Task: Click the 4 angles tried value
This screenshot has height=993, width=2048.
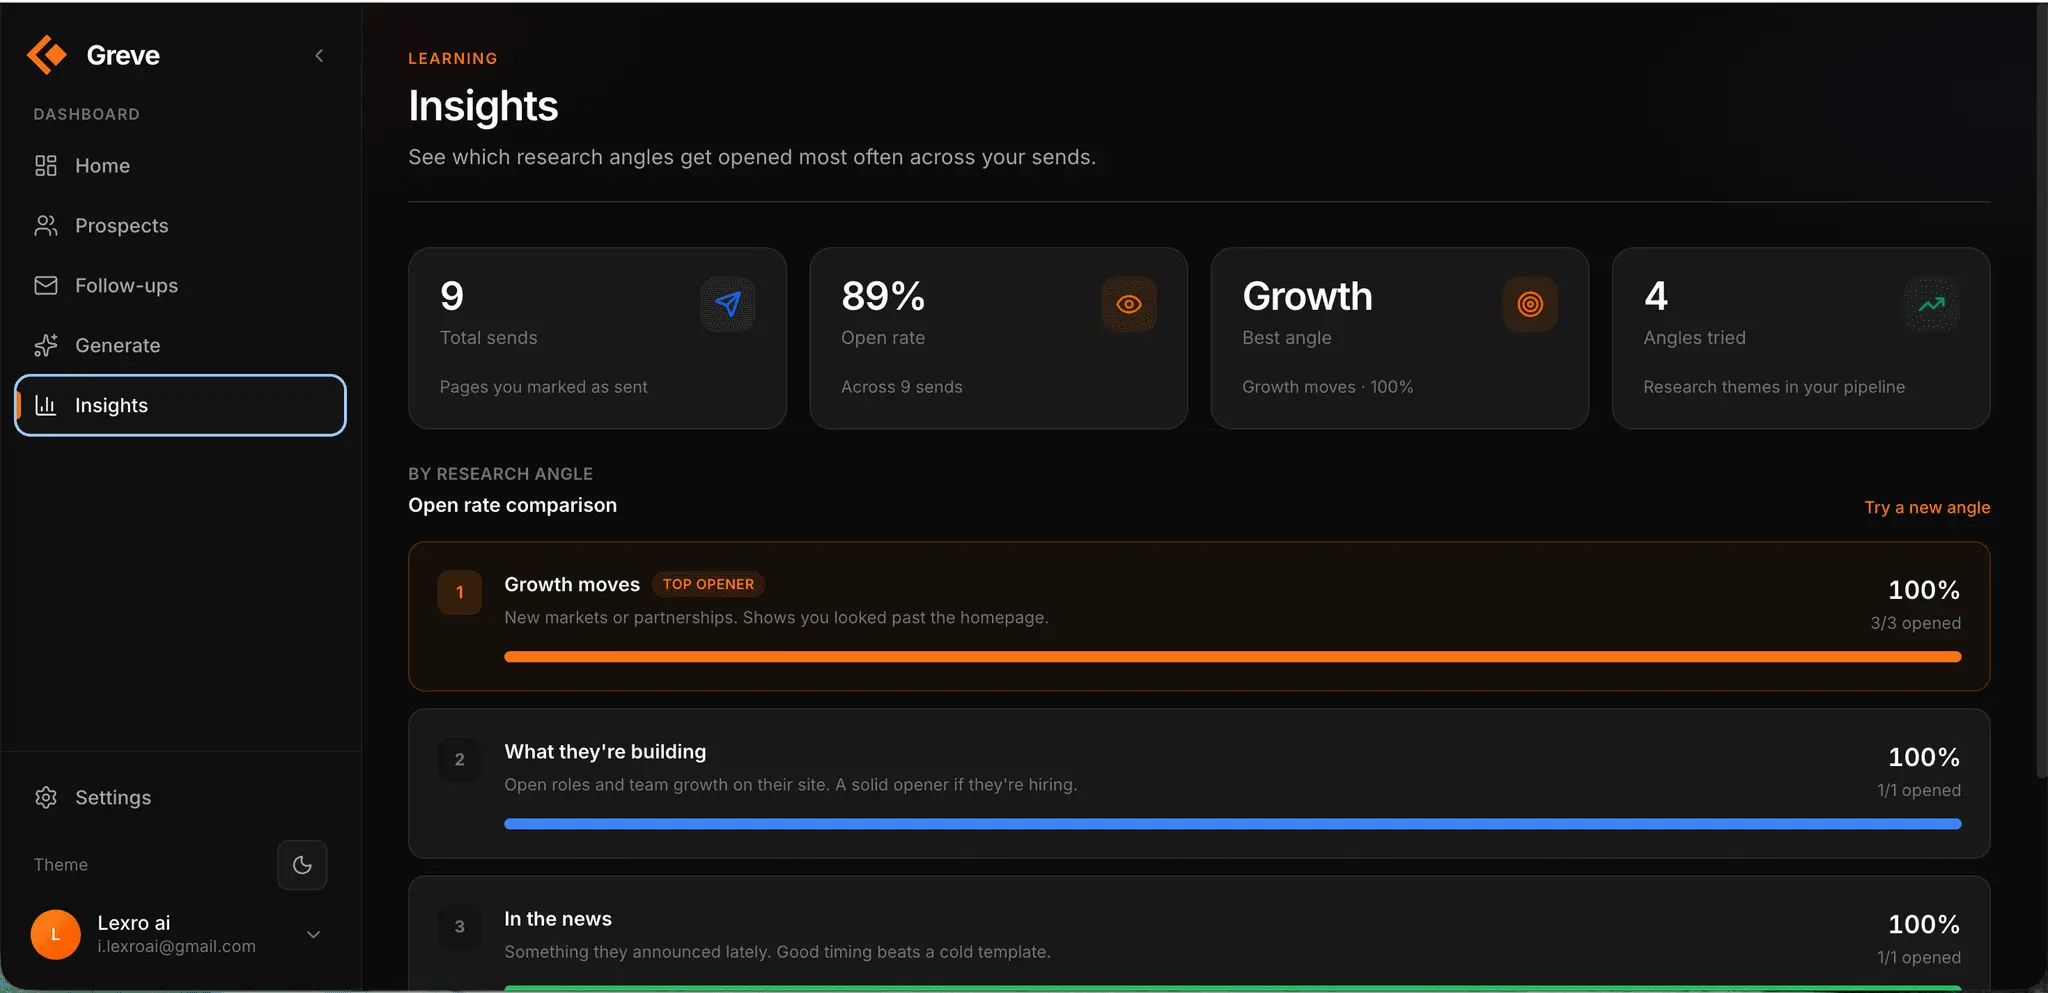Action: pos(1656,296)
